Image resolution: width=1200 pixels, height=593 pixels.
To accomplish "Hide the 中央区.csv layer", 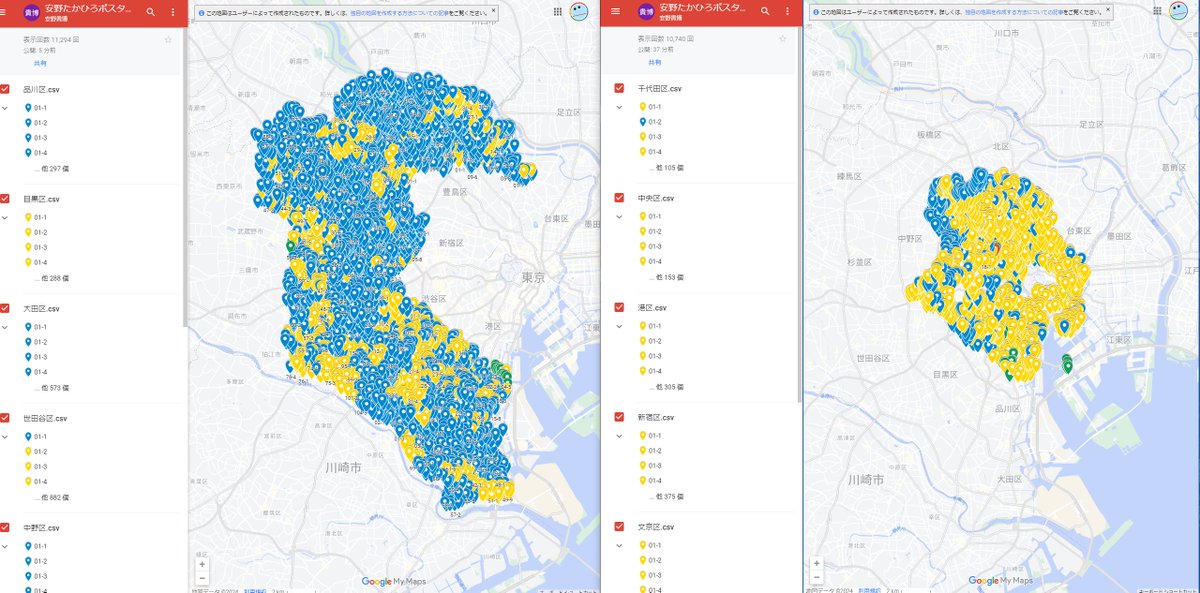I will point(620,198).
